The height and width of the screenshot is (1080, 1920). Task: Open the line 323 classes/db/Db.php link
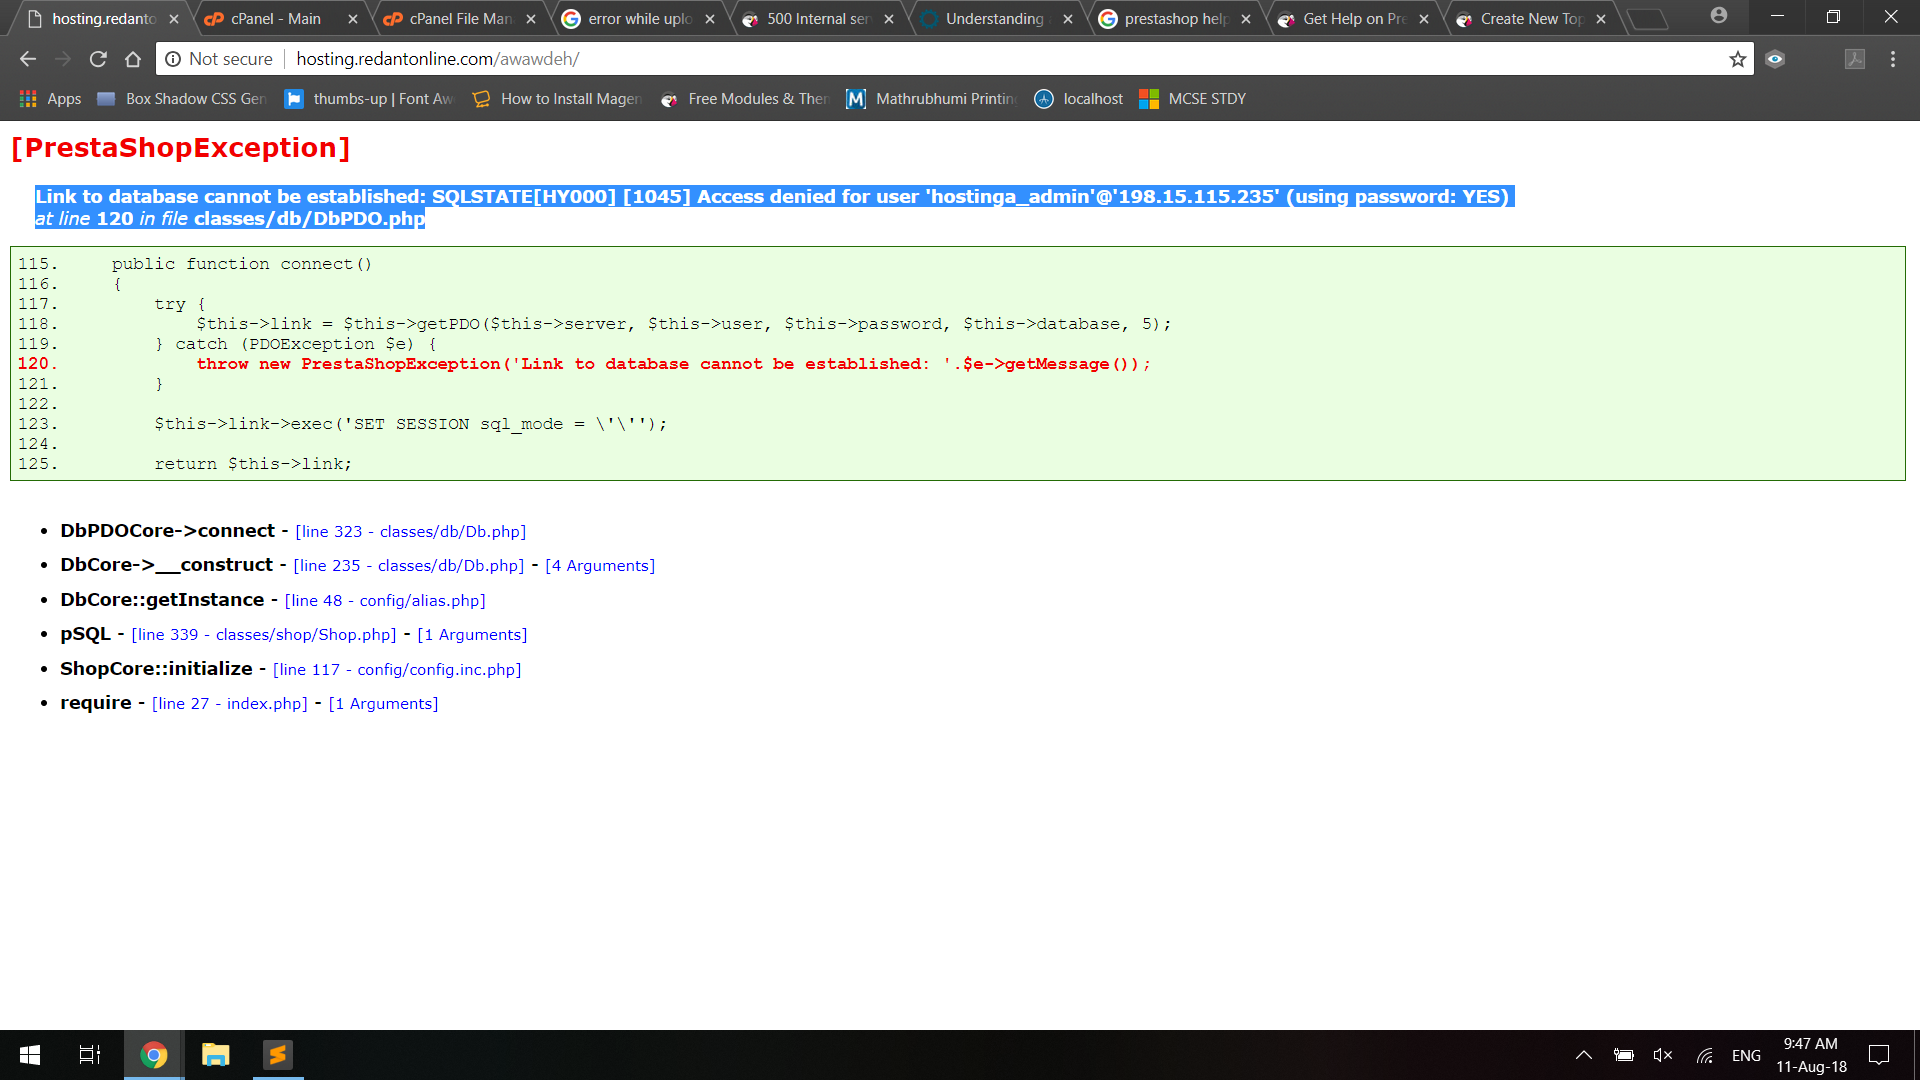410,532
